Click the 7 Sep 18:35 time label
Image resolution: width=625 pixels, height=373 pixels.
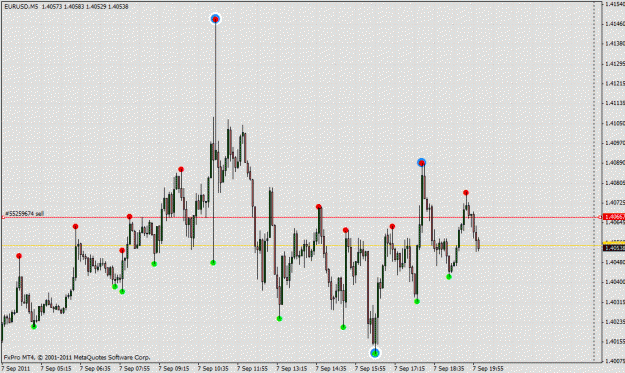pos(448,369)
